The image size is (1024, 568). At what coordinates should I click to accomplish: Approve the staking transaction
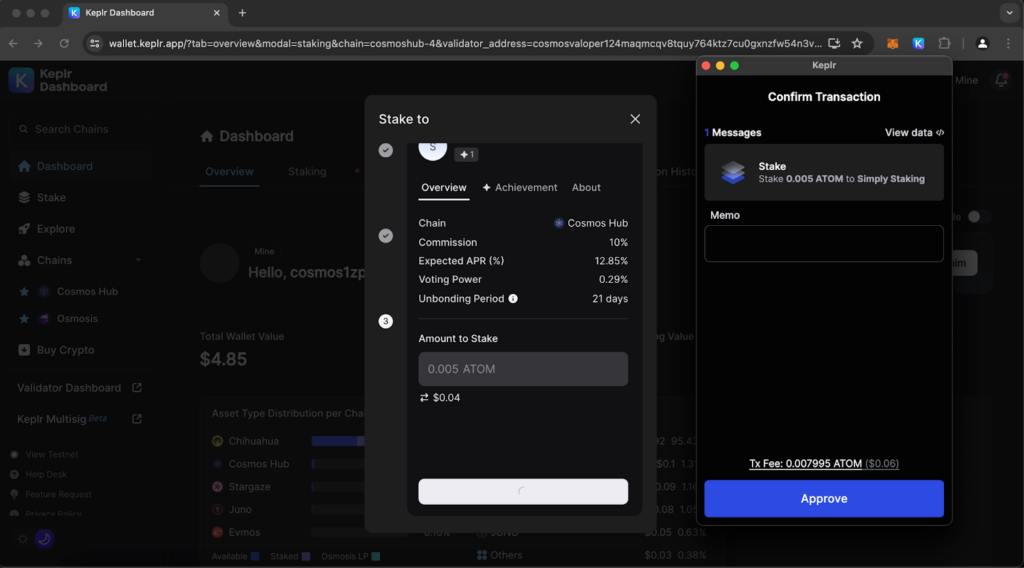pos(823,499)
